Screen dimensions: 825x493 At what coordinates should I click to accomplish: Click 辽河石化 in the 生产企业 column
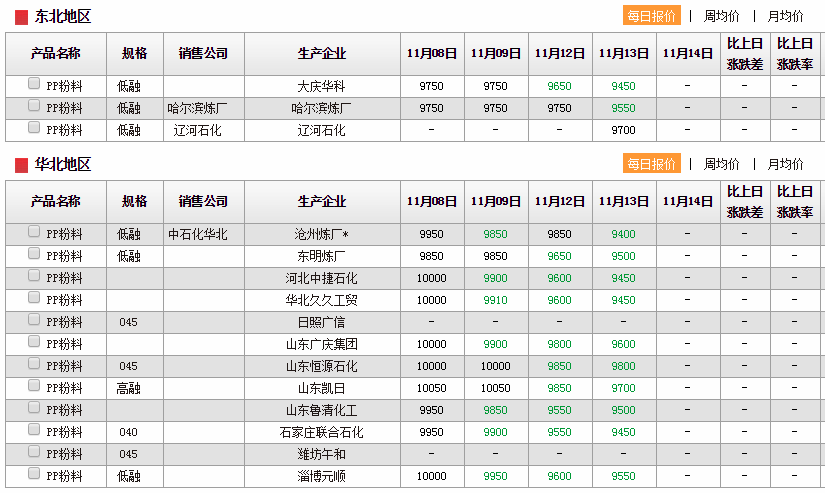pyautogui.click(x=321, y=130)
